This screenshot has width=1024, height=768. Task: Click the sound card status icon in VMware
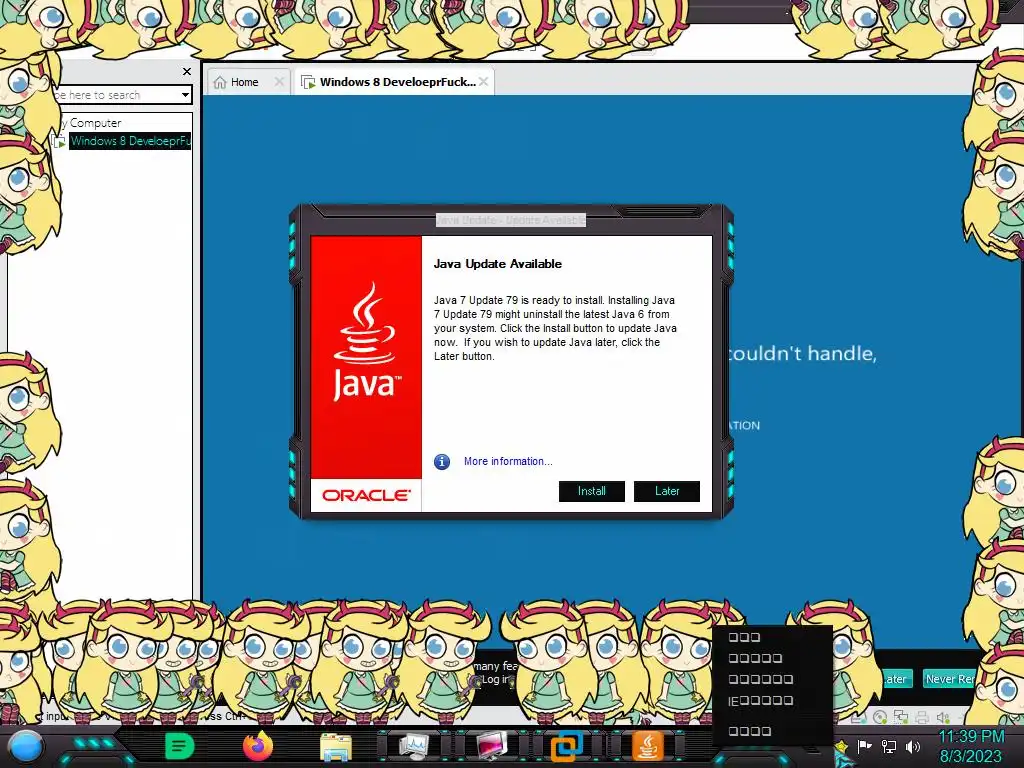tap(942, 717)
